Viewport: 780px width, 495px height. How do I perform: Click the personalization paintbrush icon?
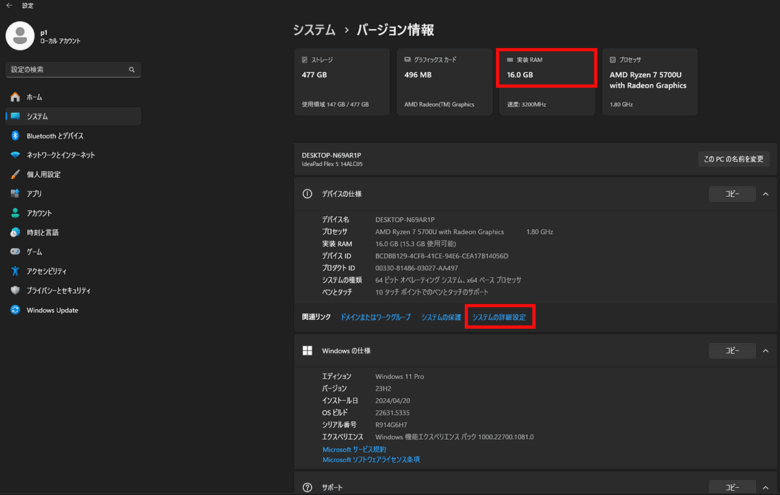(15, 175)
